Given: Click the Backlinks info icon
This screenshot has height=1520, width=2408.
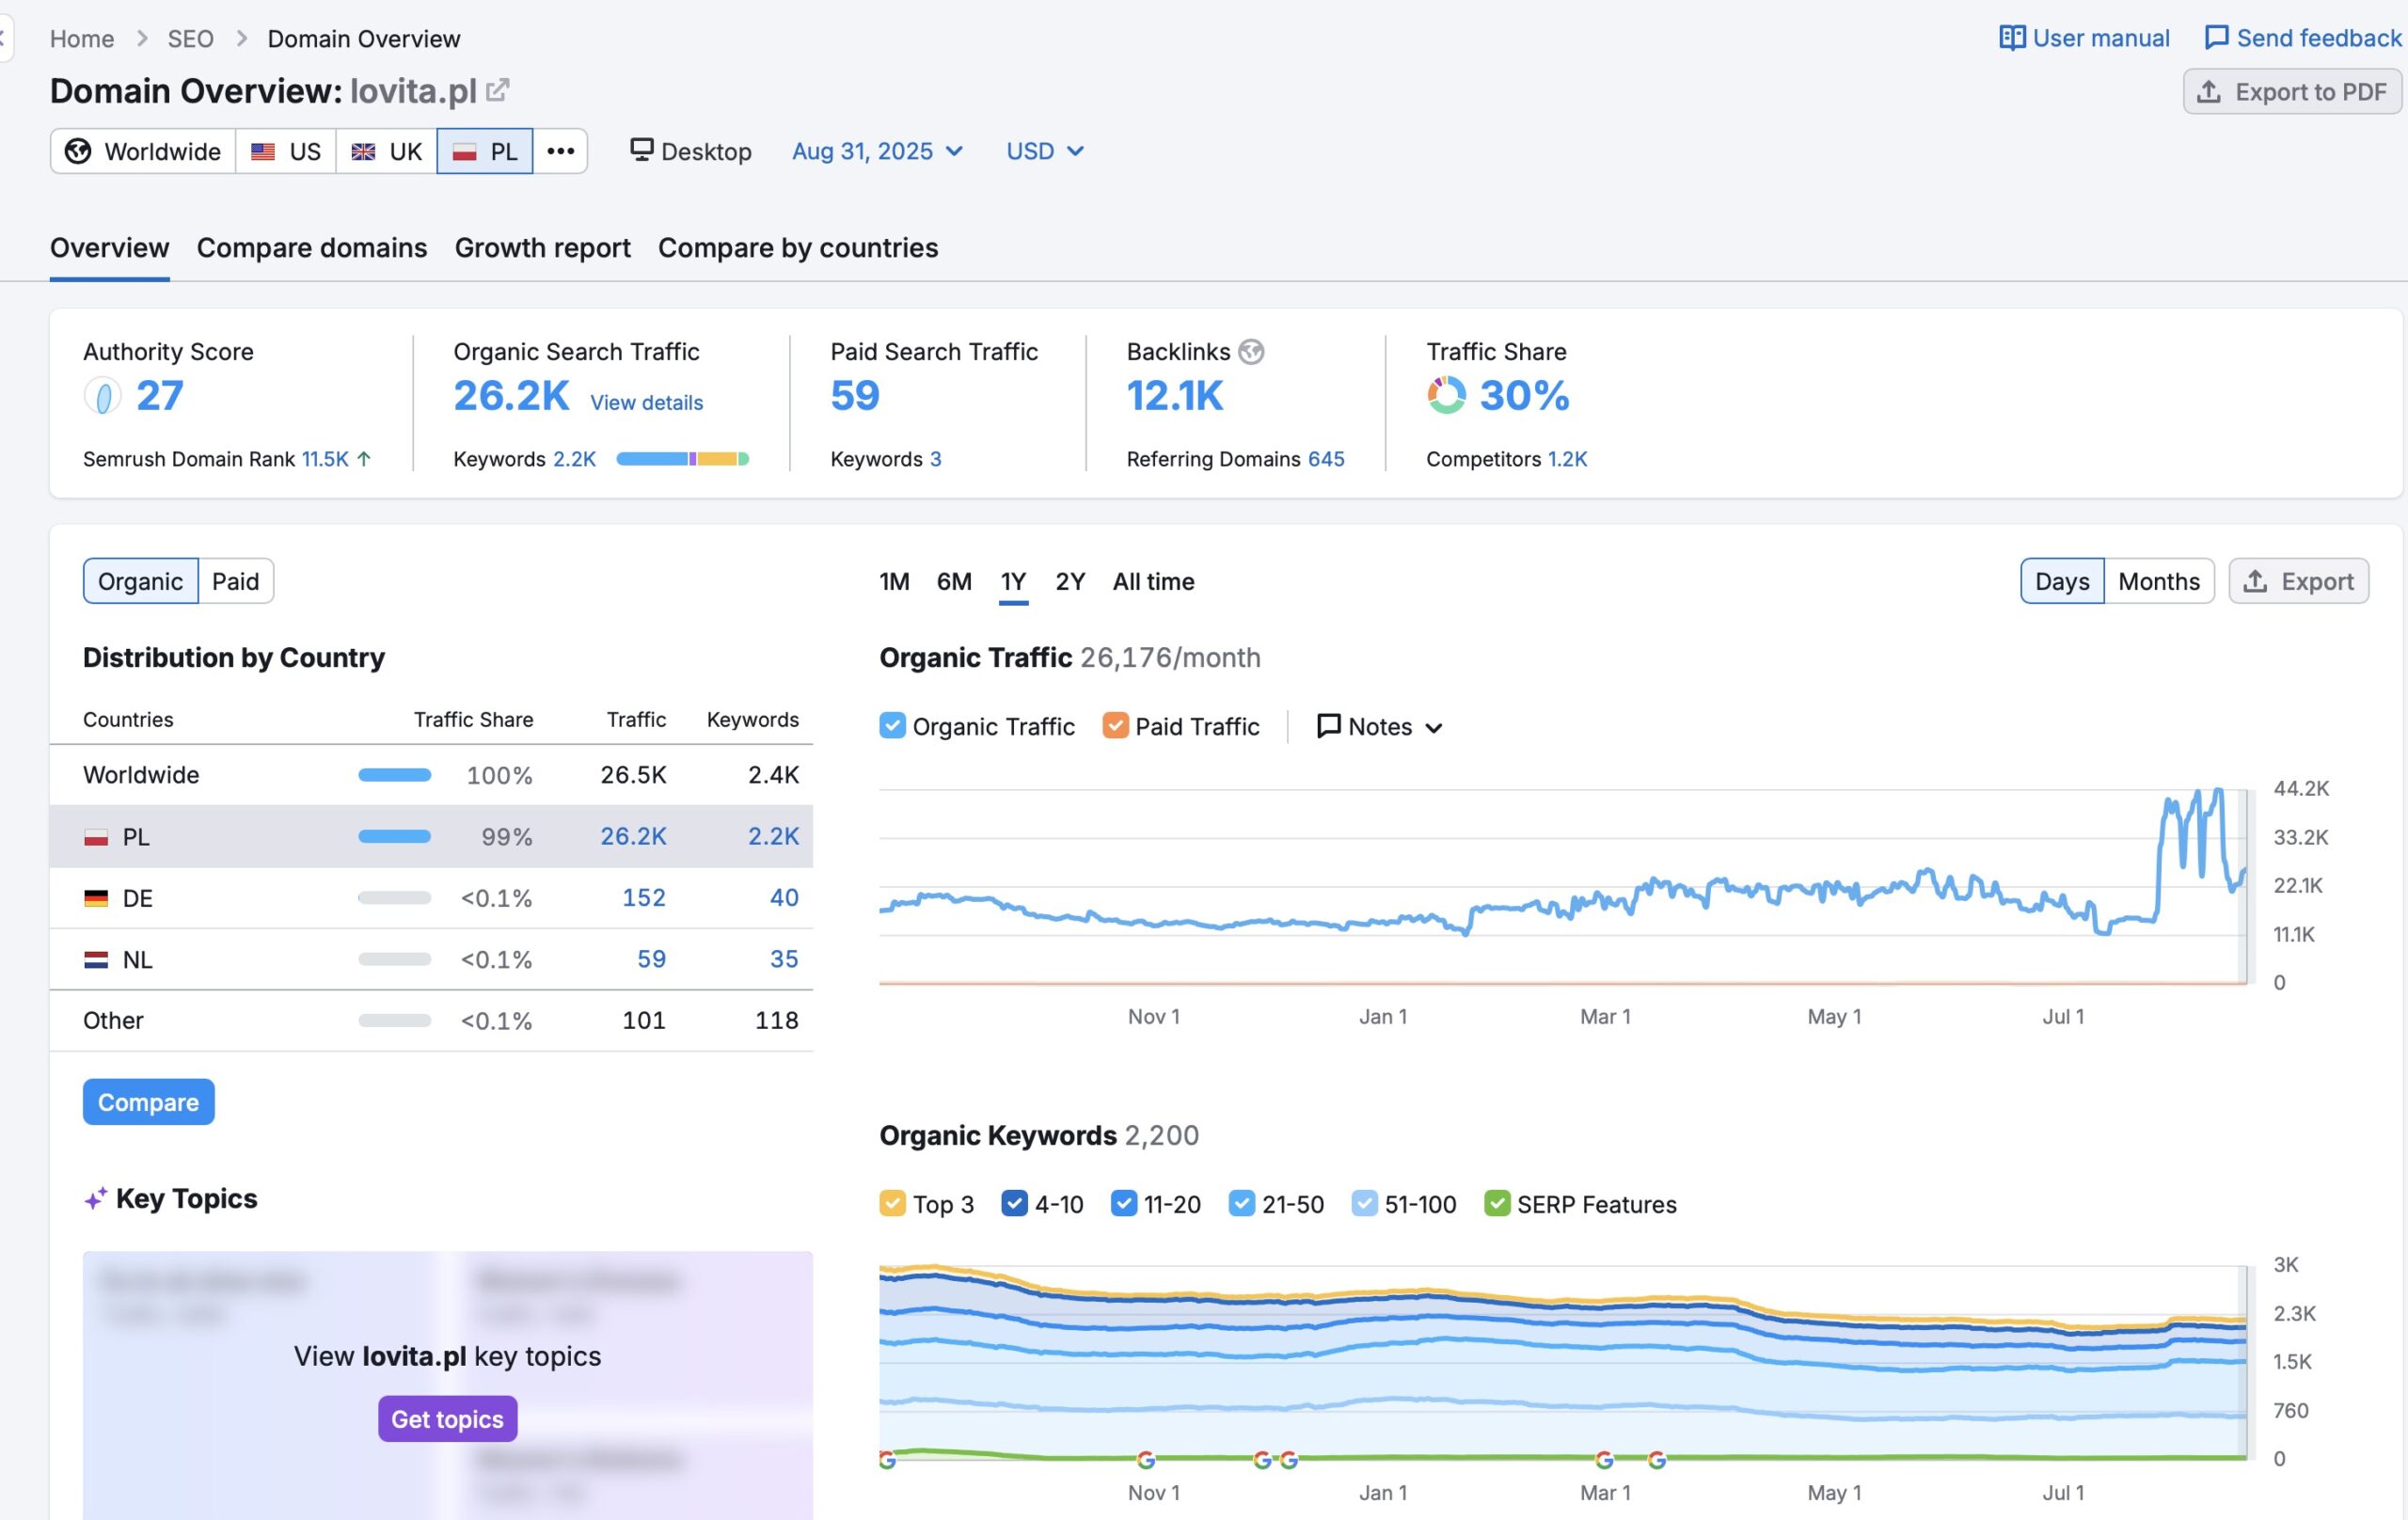Looking at the screenshot, I should (1251, 352).
